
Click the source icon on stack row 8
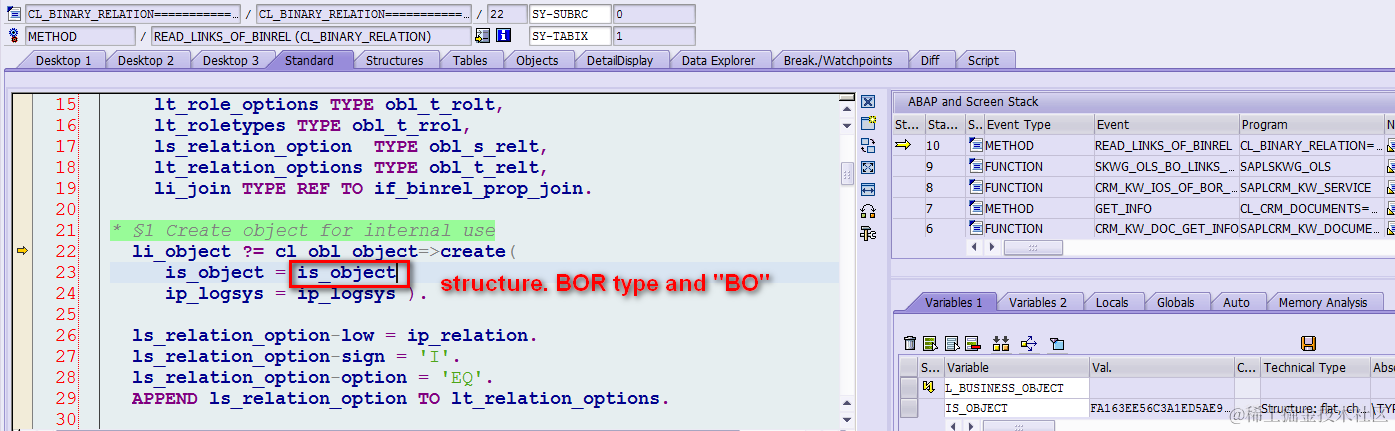click(x=976, y=188)
